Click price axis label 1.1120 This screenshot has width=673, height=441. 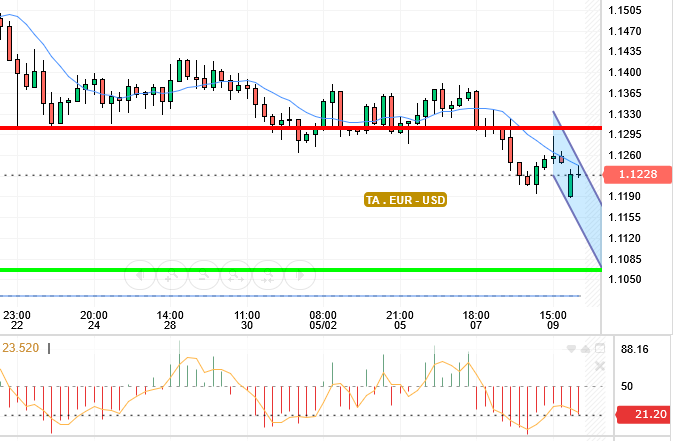pyautogui.click(x=624, y=238)
